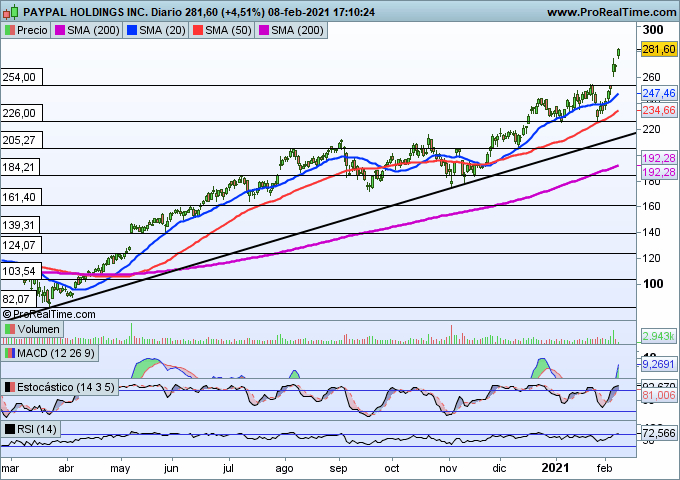Viewport: 680px width, 480px height.
Task: Click the Precio legend candle icon
Action: coord(10,30)
